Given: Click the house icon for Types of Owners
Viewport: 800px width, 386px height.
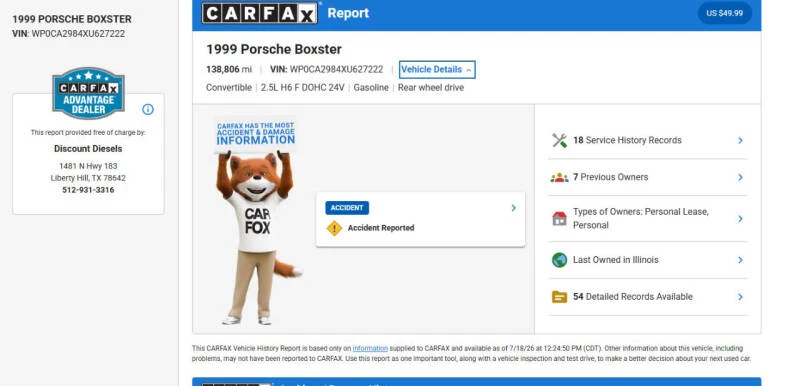Looking at the screenshot, I should 559,219.
